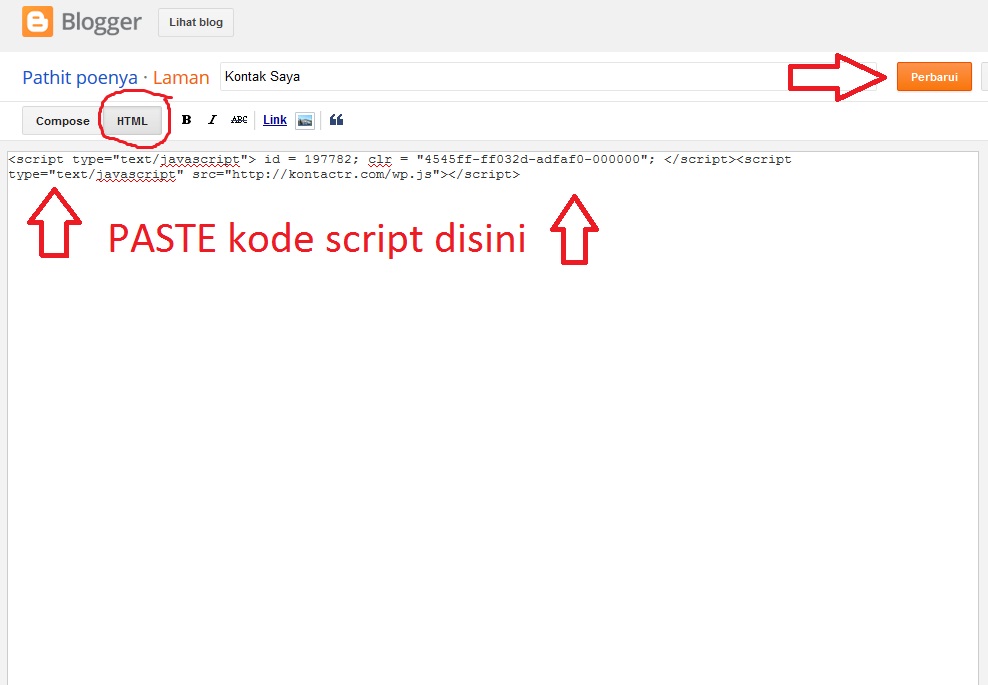Toggle bold formatting

tap(186, 119)
